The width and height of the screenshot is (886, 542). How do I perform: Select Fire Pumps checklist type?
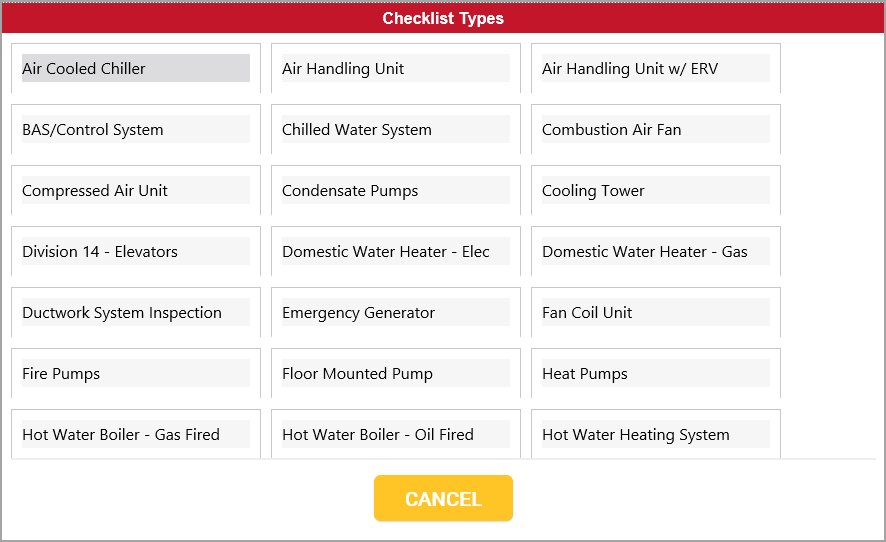click(x=136, y=374)
